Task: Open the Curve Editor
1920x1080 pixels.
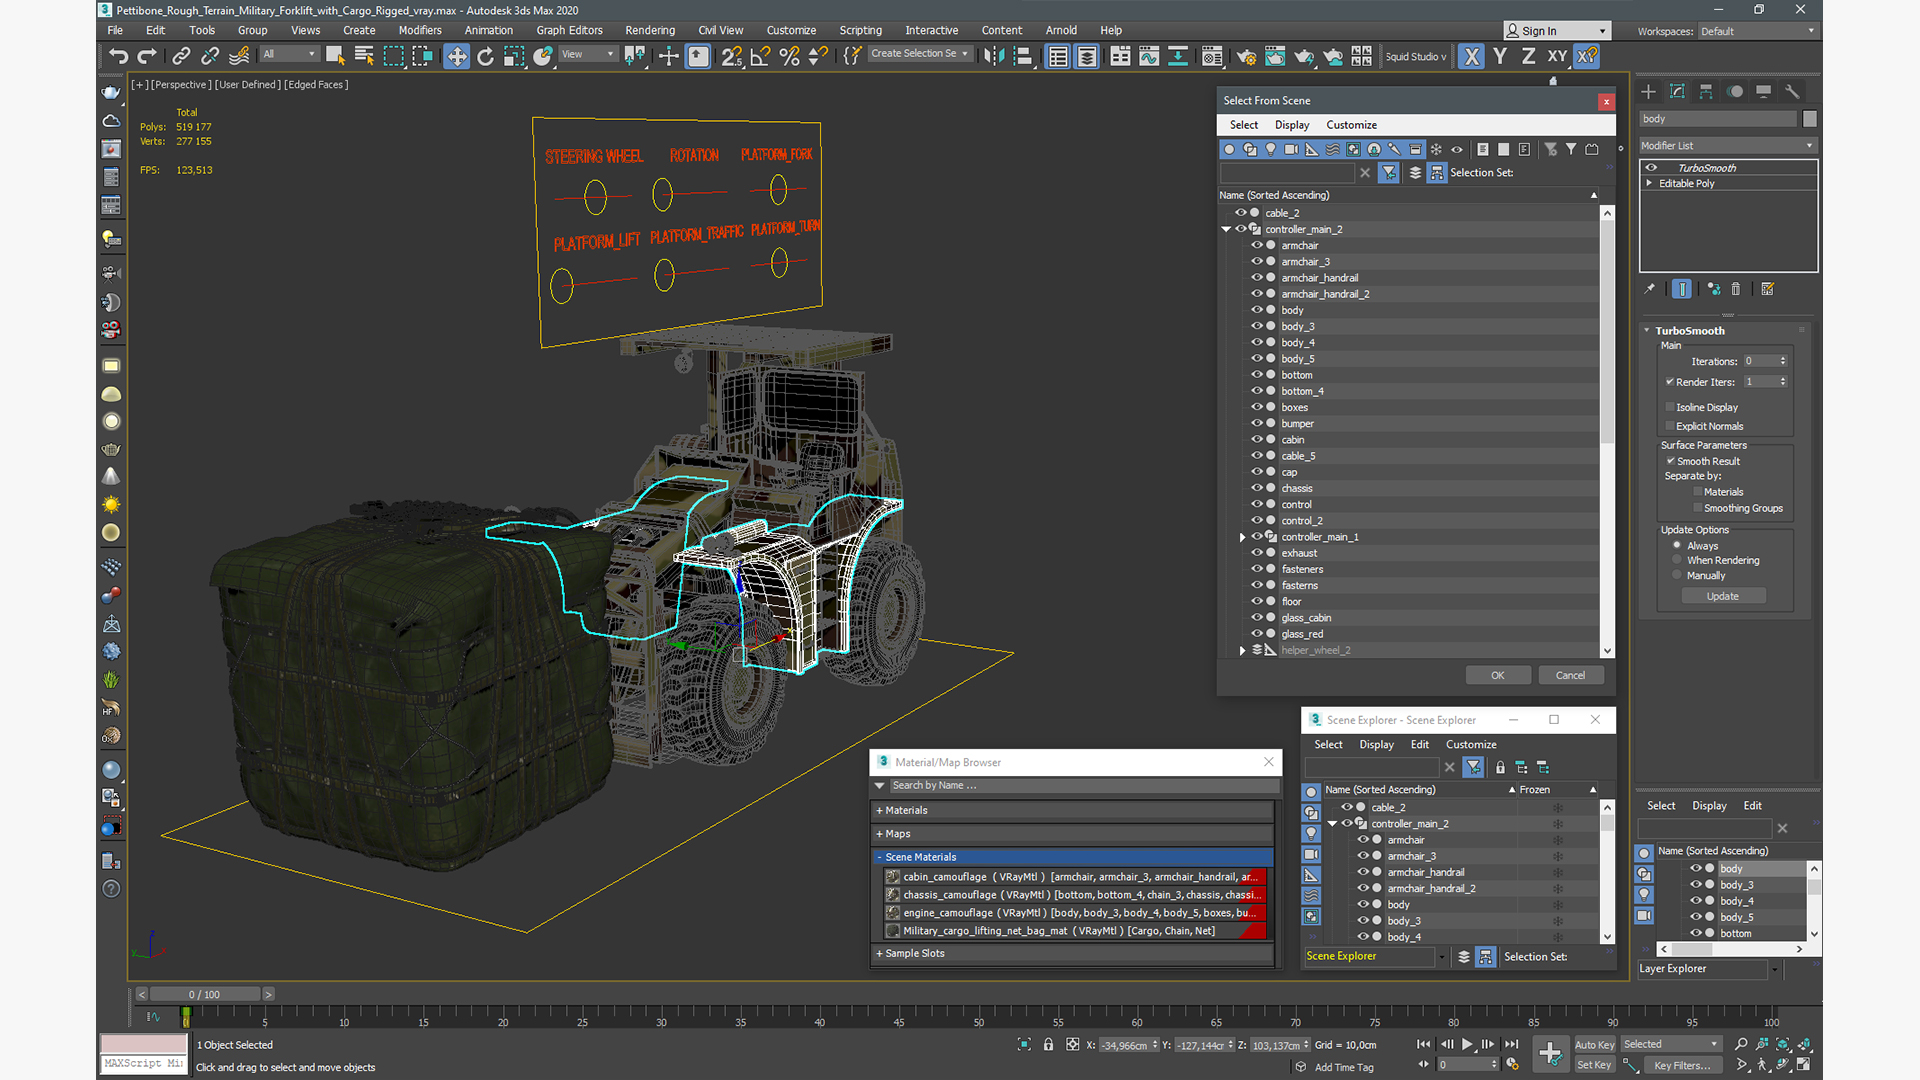Action: [x=1149, y=56]
